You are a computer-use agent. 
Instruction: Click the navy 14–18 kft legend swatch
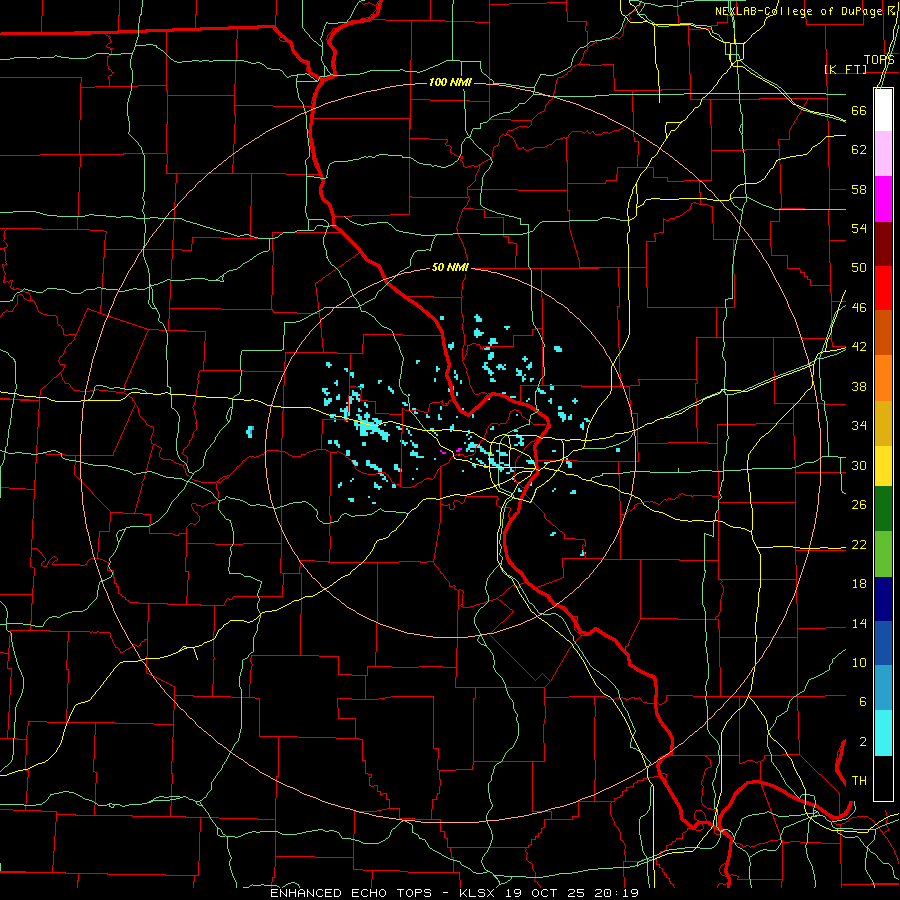tap(883, 599)
